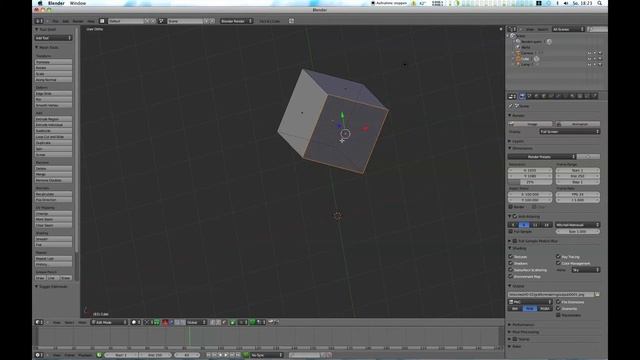Click the Info editor type icon in top header

pos(39,21)
